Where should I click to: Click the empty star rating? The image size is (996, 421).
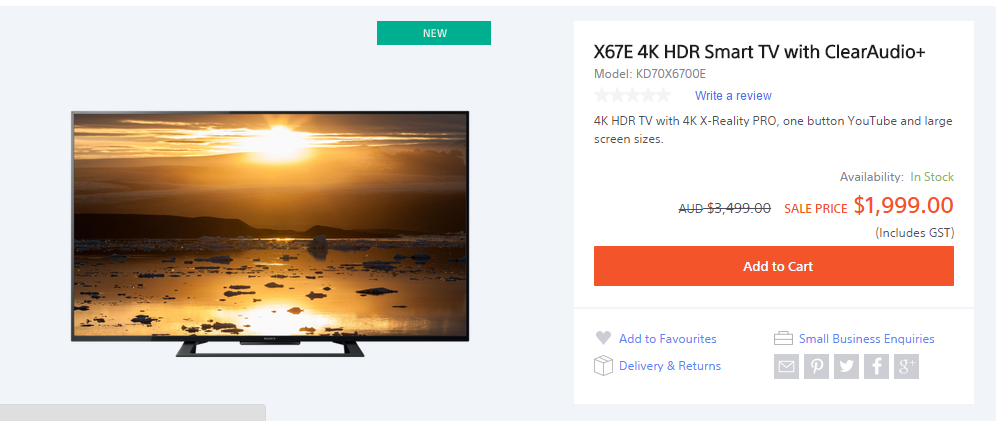[632, 96]
